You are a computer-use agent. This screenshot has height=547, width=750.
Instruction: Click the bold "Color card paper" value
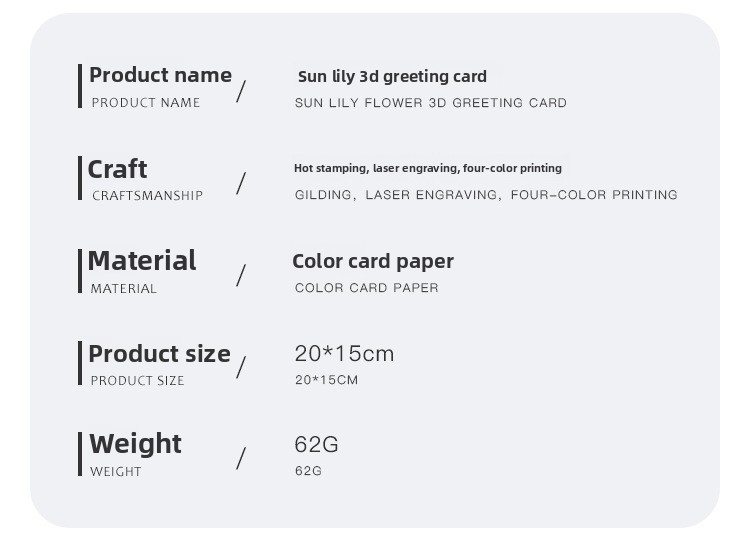373,262
